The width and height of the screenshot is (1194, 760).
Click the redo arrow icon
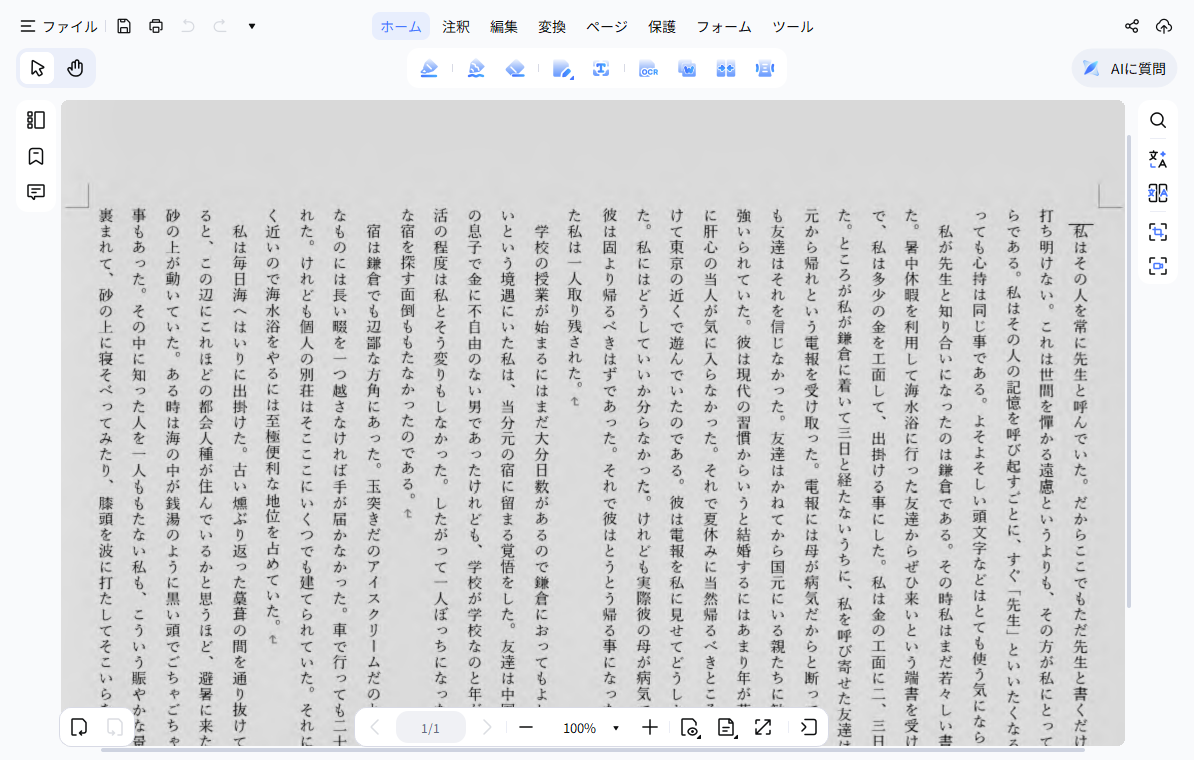tap(220, 27)
